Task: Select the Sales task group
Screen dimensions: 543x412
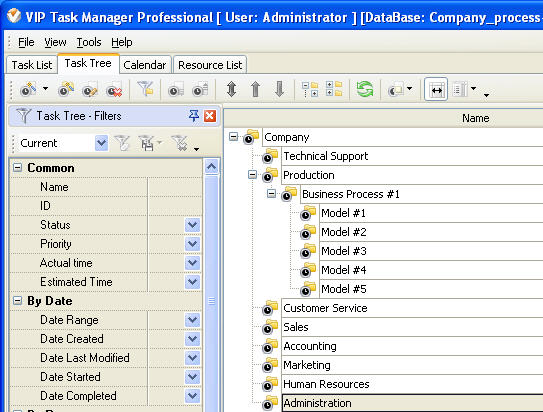Action: [x=295, y=327]
